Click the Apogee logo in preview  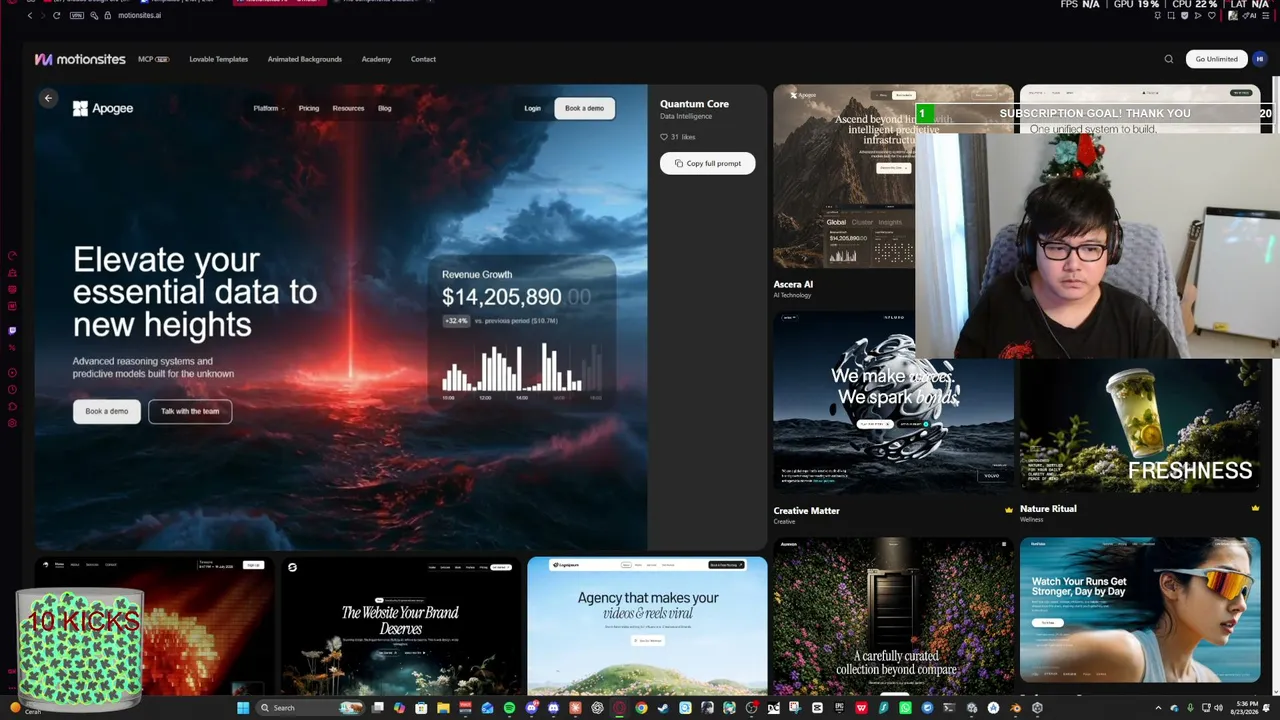click(x=103, y=108)
